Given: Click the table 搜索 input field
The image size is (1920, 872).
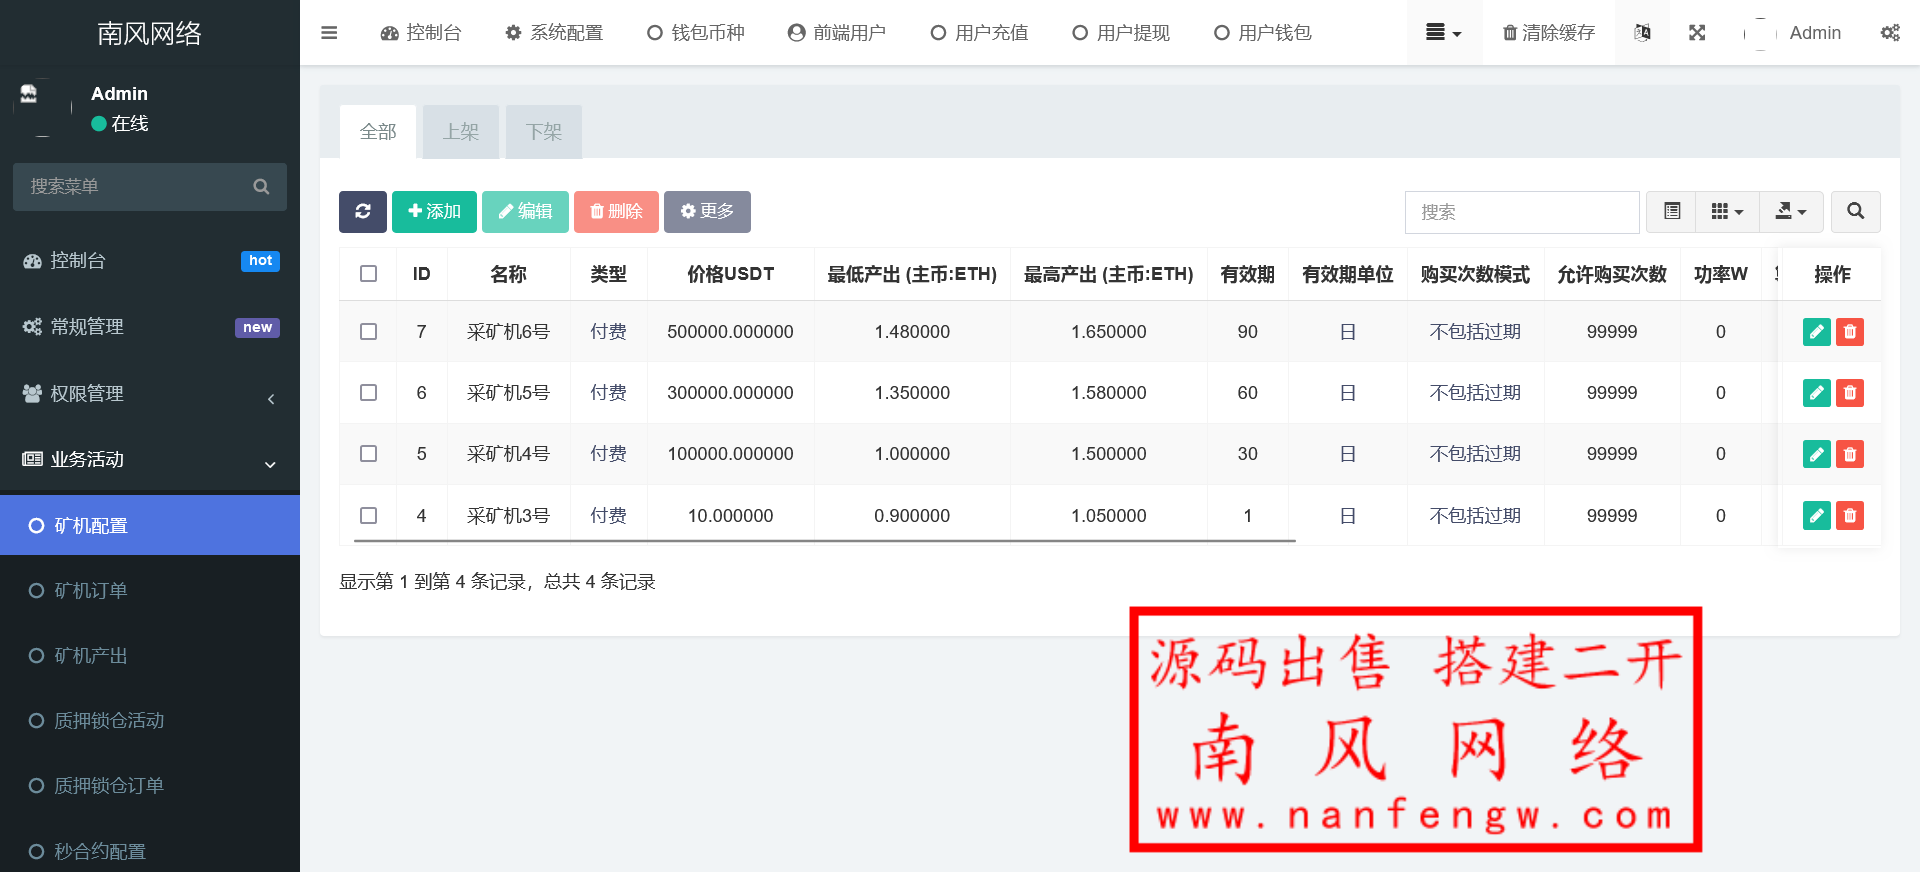Looking at the screenshot, I should click(x=1521, y=212).
